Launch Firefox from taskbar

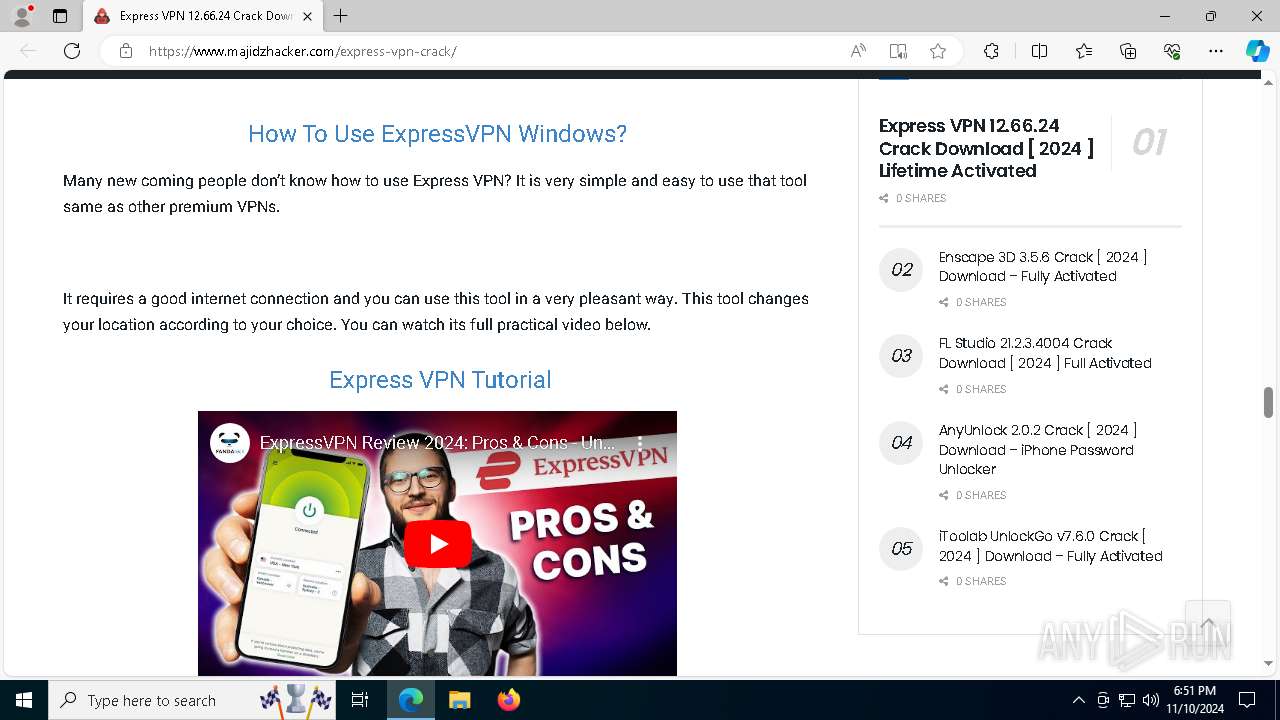[x=508, y=700]
